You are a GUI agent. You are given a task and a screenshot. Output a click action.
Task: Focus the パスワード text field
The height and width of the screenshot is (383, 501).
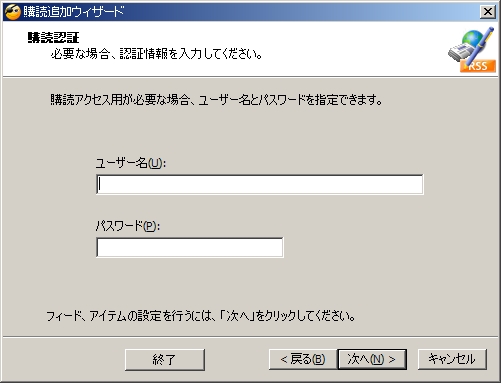click(190, 247)
